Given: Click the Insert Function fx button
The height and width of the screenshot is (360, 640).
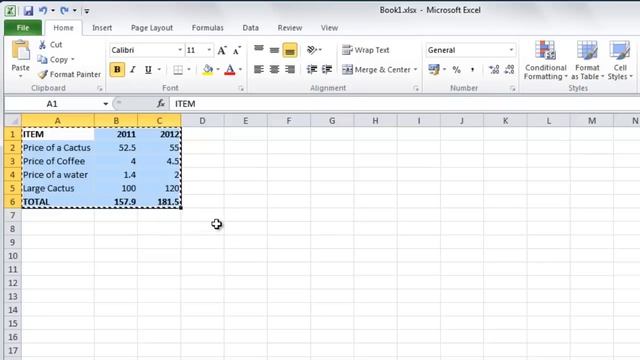Looking at the screenshot, I should [161, 104].
